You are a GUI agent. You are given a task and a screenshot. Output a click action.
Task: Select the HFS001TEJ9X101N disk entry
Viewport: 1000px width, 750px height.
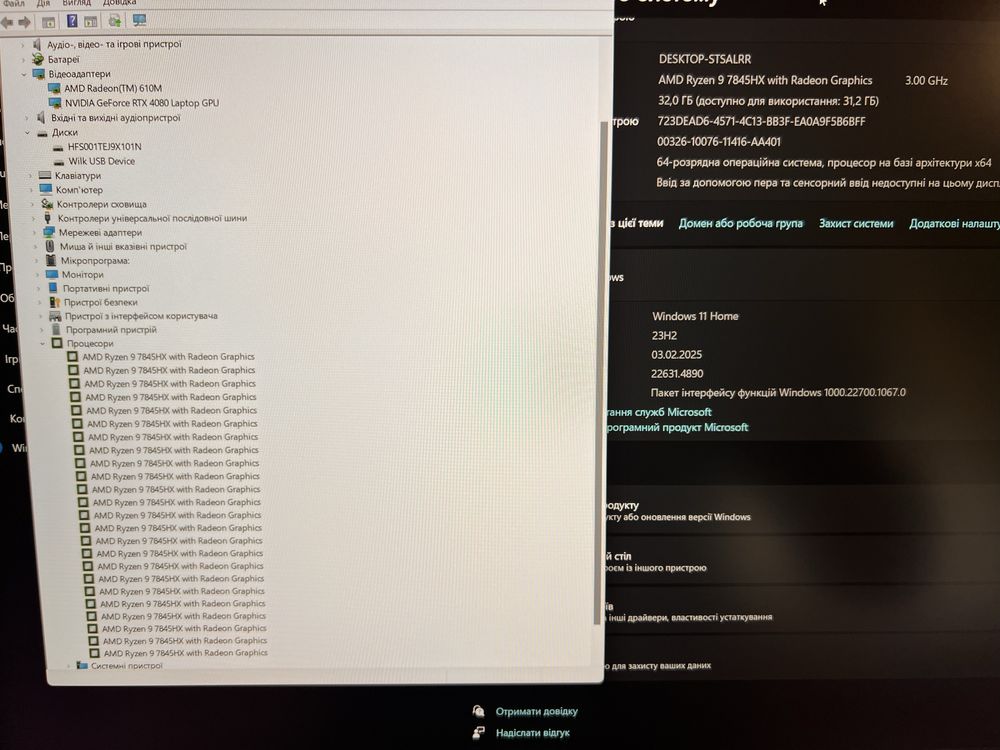[x=105, y=147]
